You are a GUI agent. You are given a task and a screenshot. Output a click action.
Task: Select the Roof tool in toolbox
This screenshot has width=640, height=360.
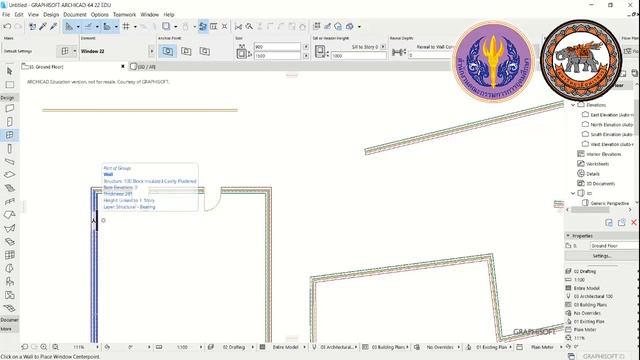point(9,215)
